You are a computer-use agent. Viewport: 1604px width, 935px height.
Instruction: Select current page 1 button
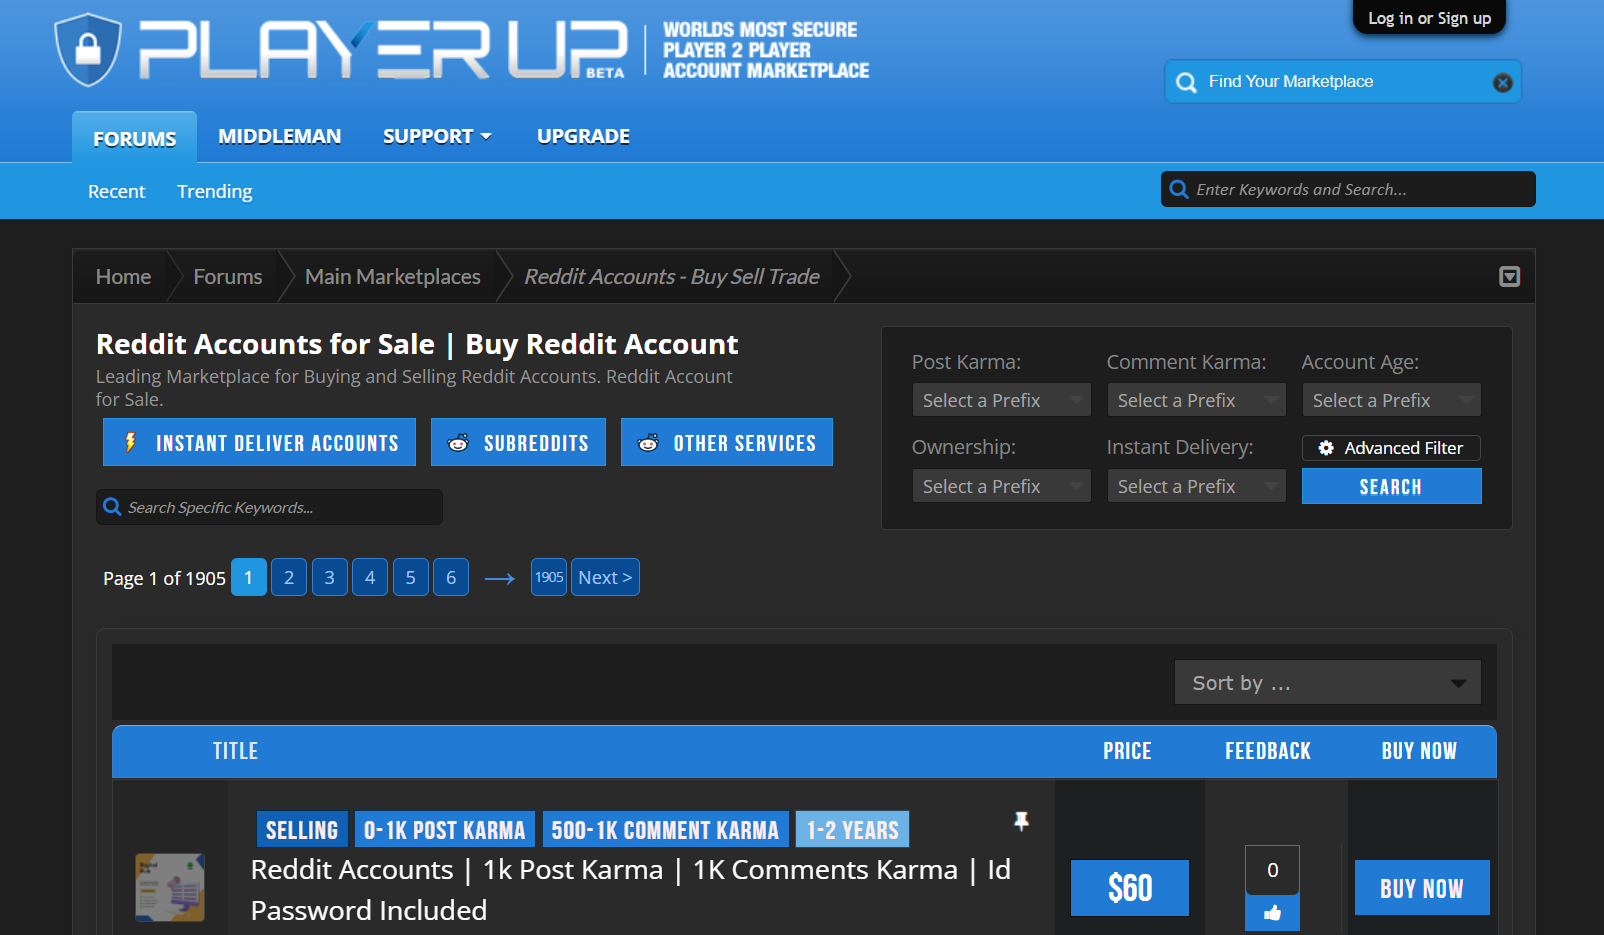[x=249, y=577]
